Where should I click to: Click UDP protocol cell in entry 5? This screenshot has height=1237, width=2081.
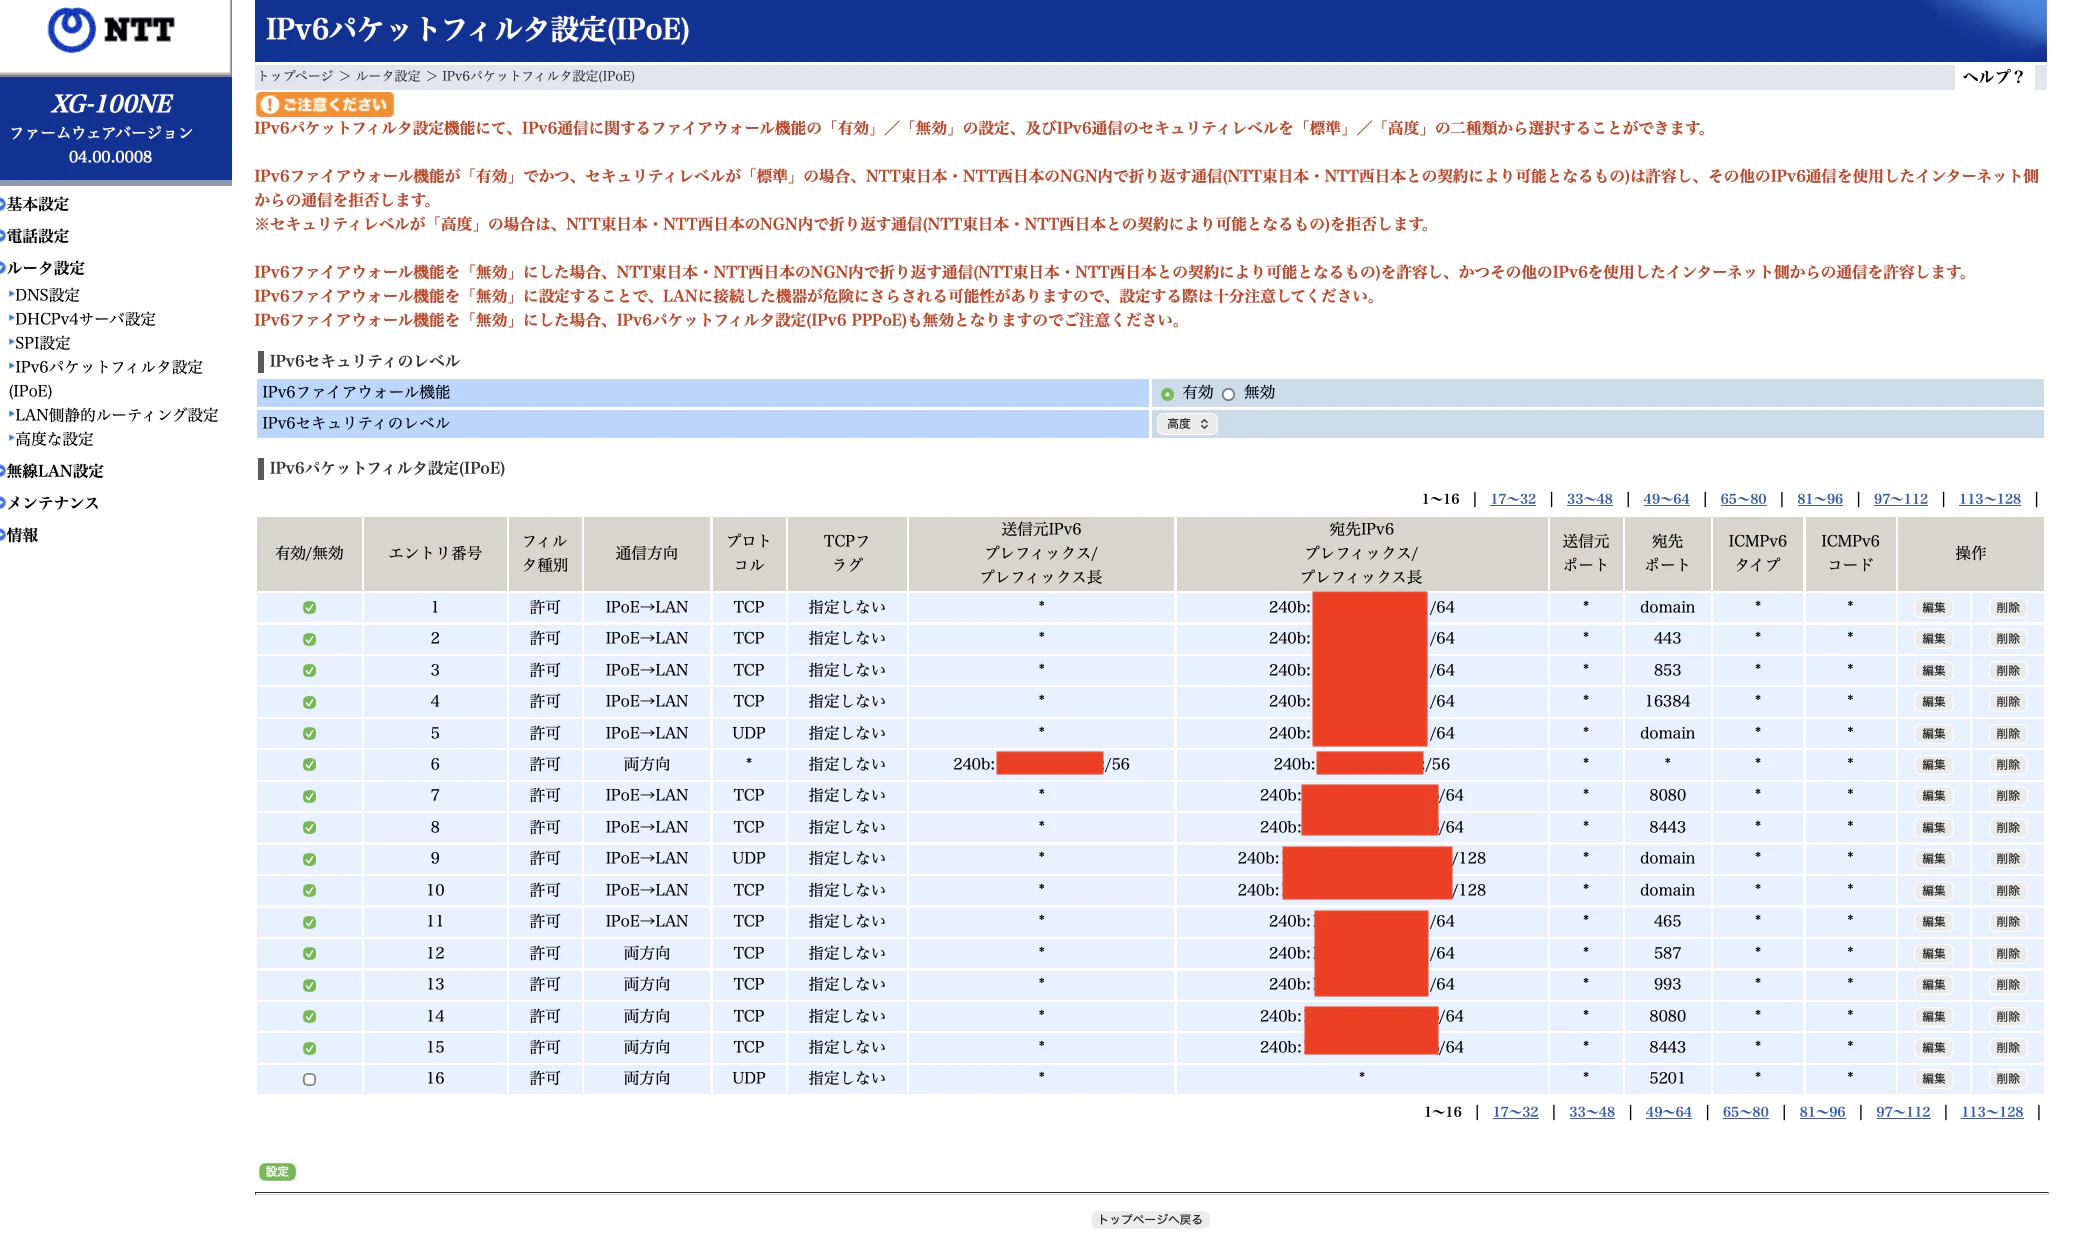pos(748,734)
